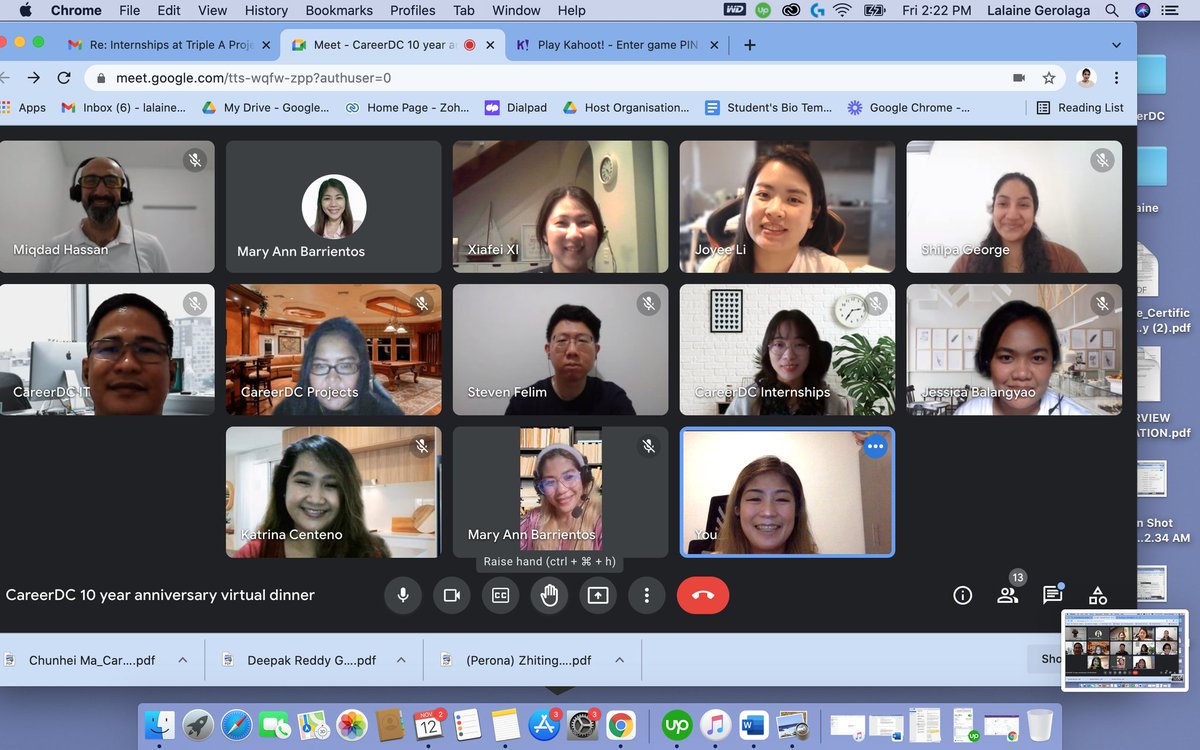Go forward in browser history
1200x750 pixels.
(34, 77)
